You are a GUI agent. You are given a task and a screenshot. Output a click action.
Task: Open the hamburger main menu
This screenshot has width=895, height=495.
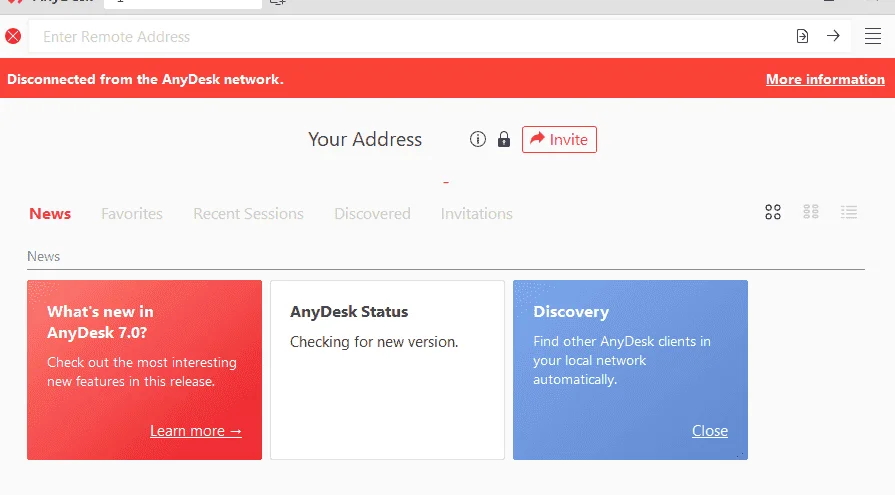[873, 36]
